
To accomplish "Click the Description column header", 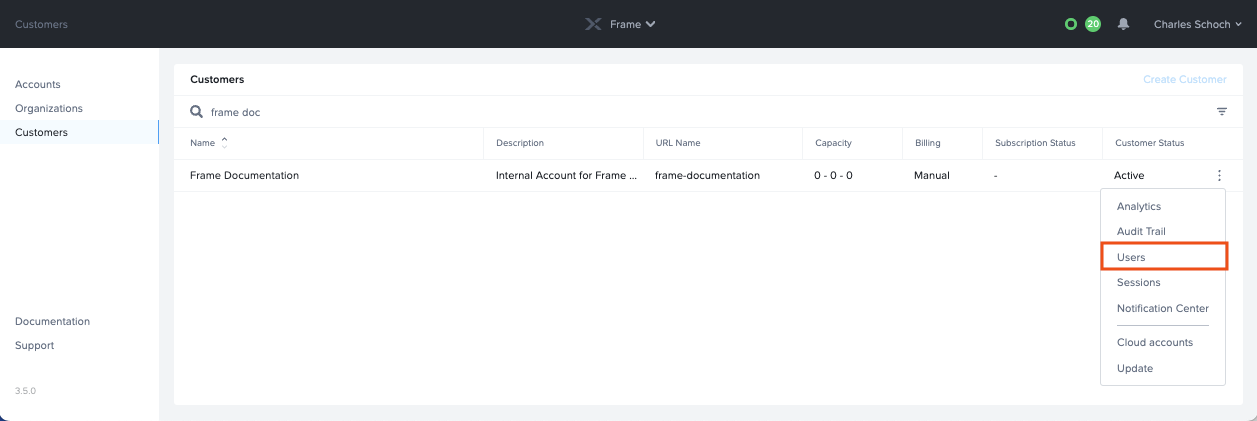I will (520, 143).
